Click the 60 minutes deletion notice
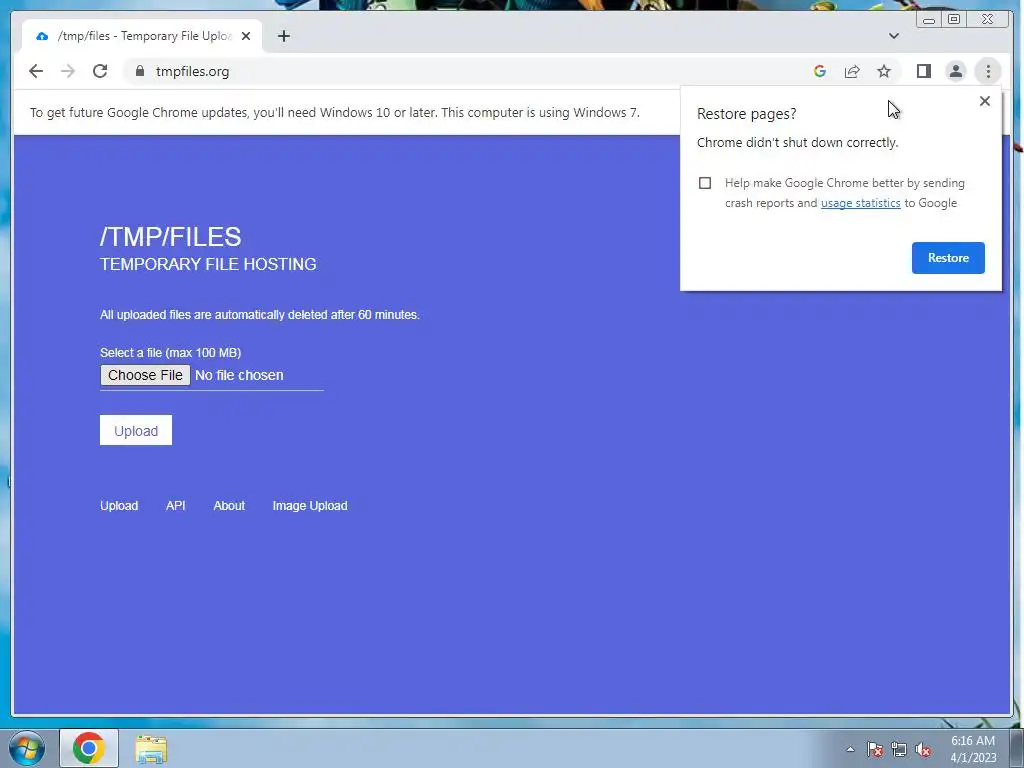1024x768 pixels. point(259,315)
